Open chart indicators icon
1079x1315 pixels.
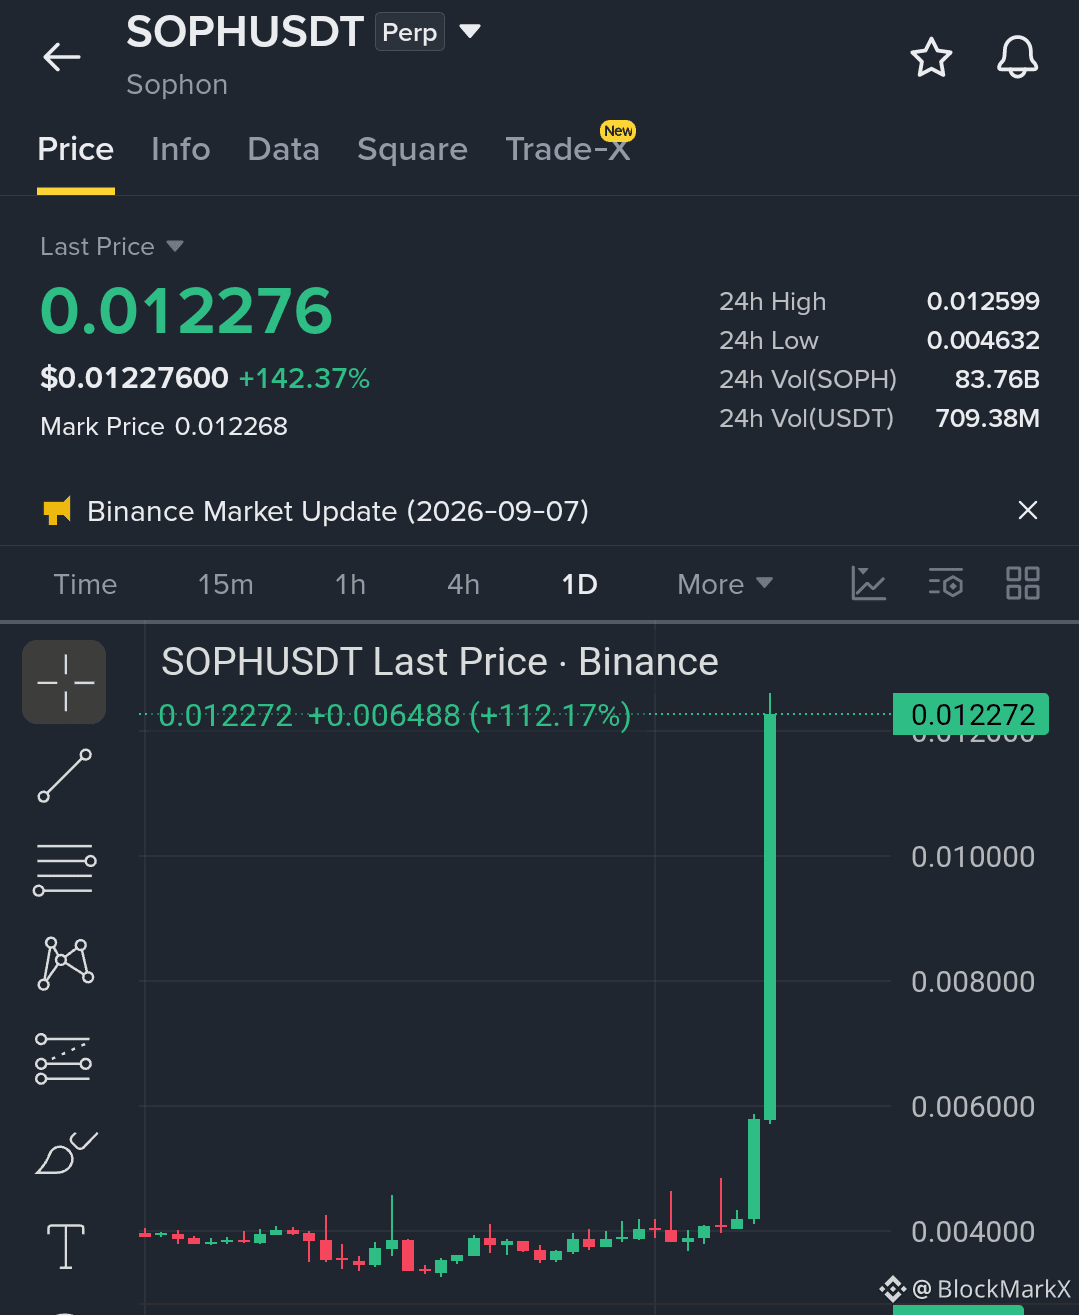point(868,583)
